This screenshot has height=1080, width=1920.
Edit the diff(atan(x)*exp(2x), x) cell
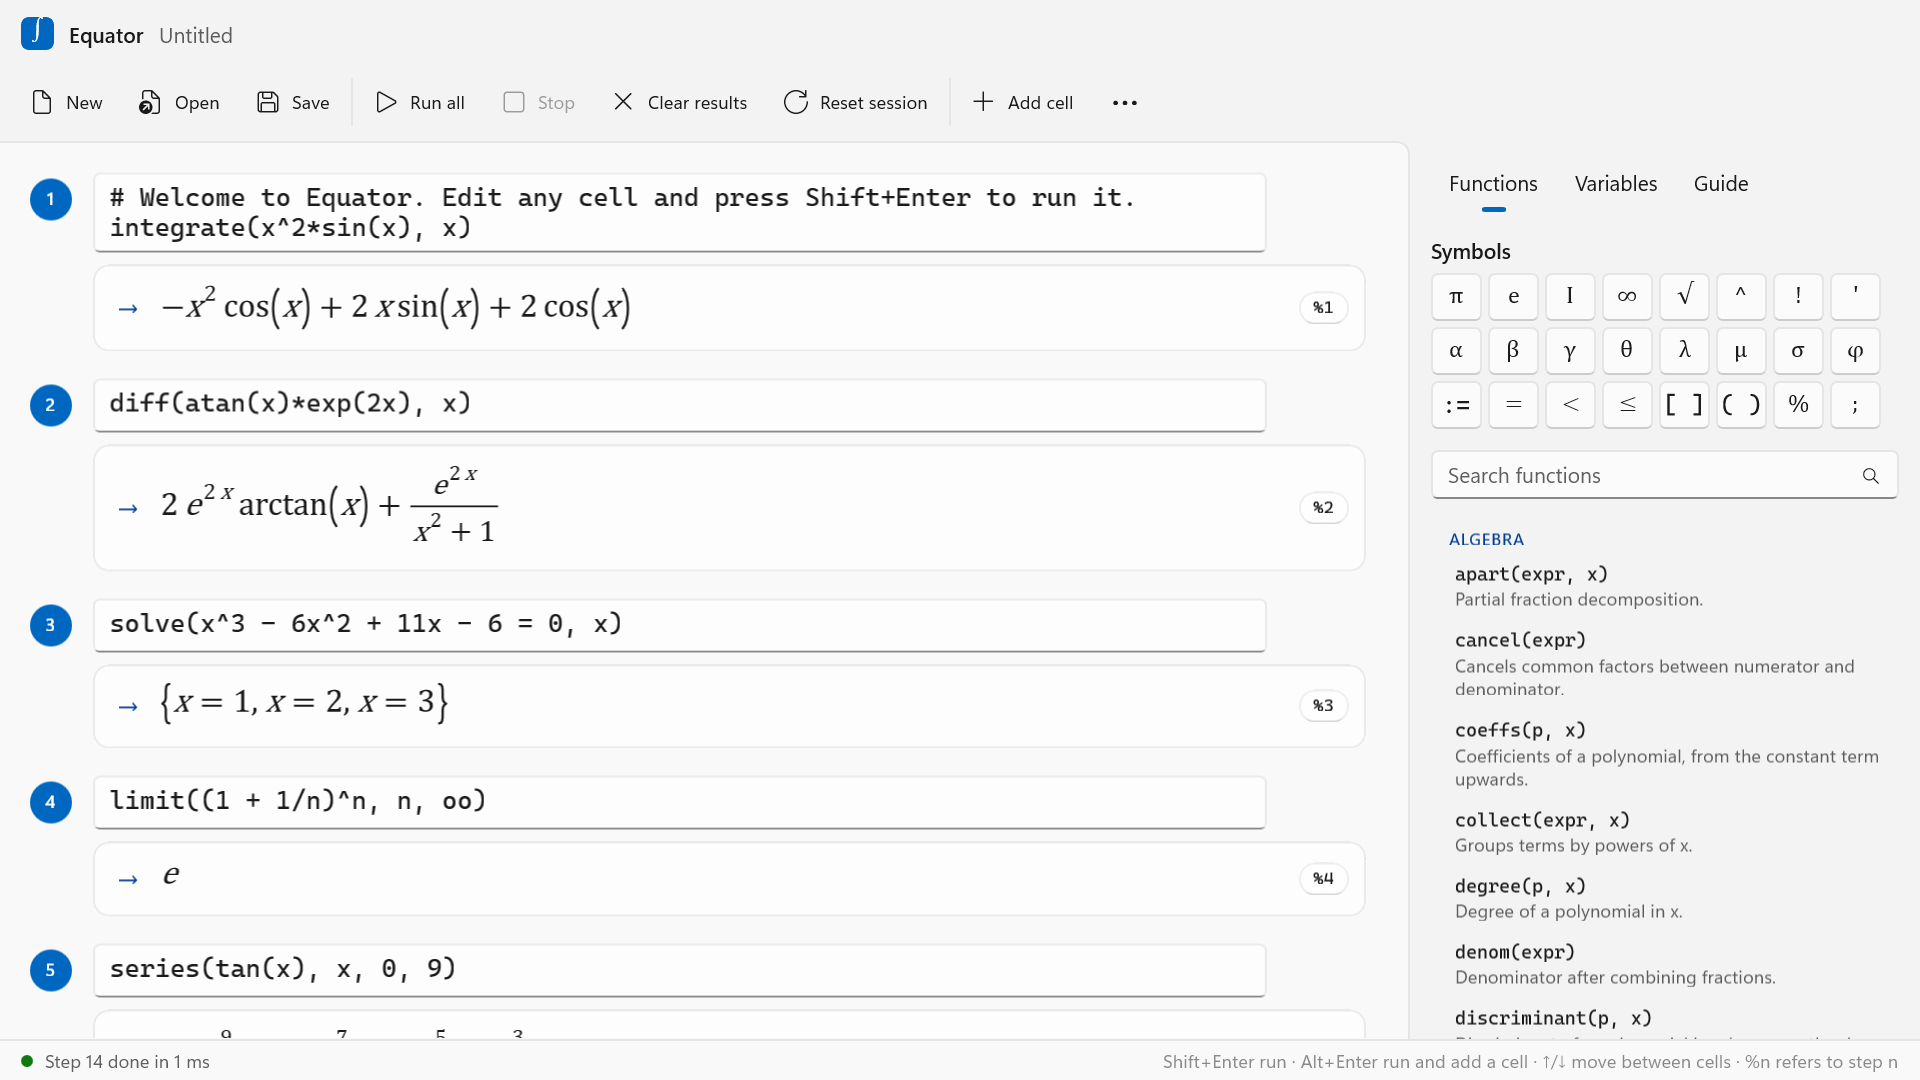[680, 405]
